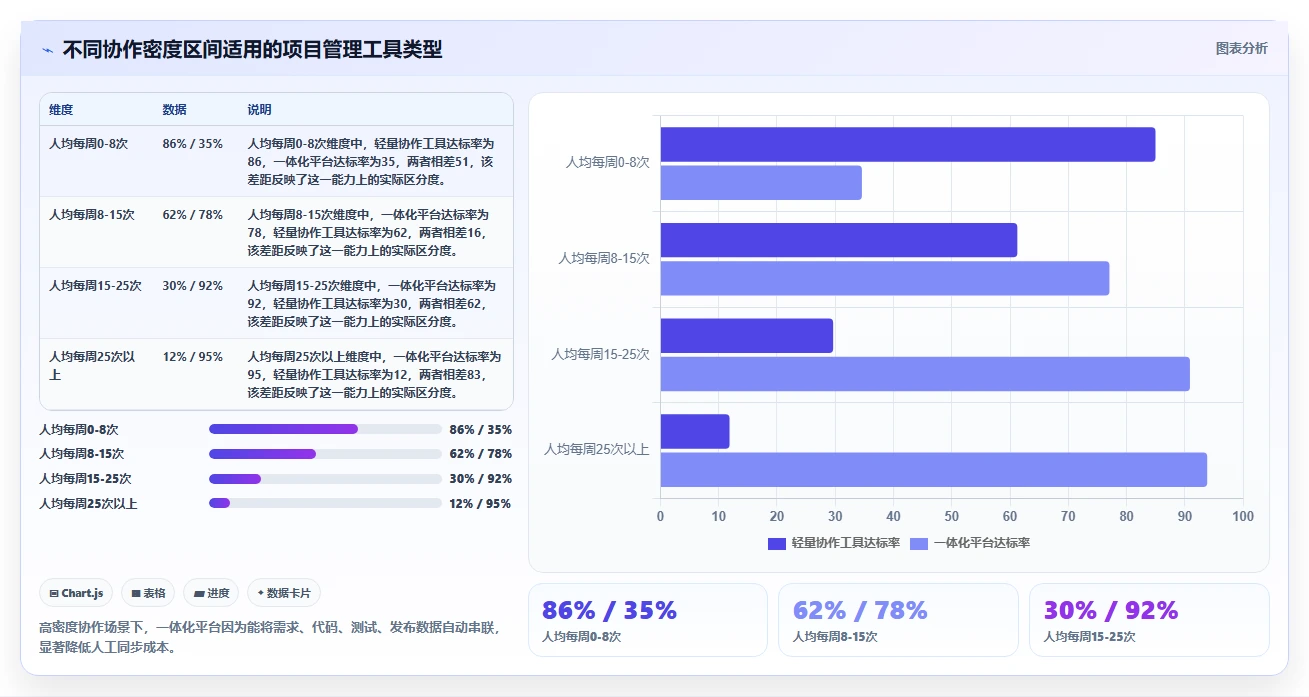Select the 说明 column header
This screenshot has height=697, width=1309.
[259, 110]
